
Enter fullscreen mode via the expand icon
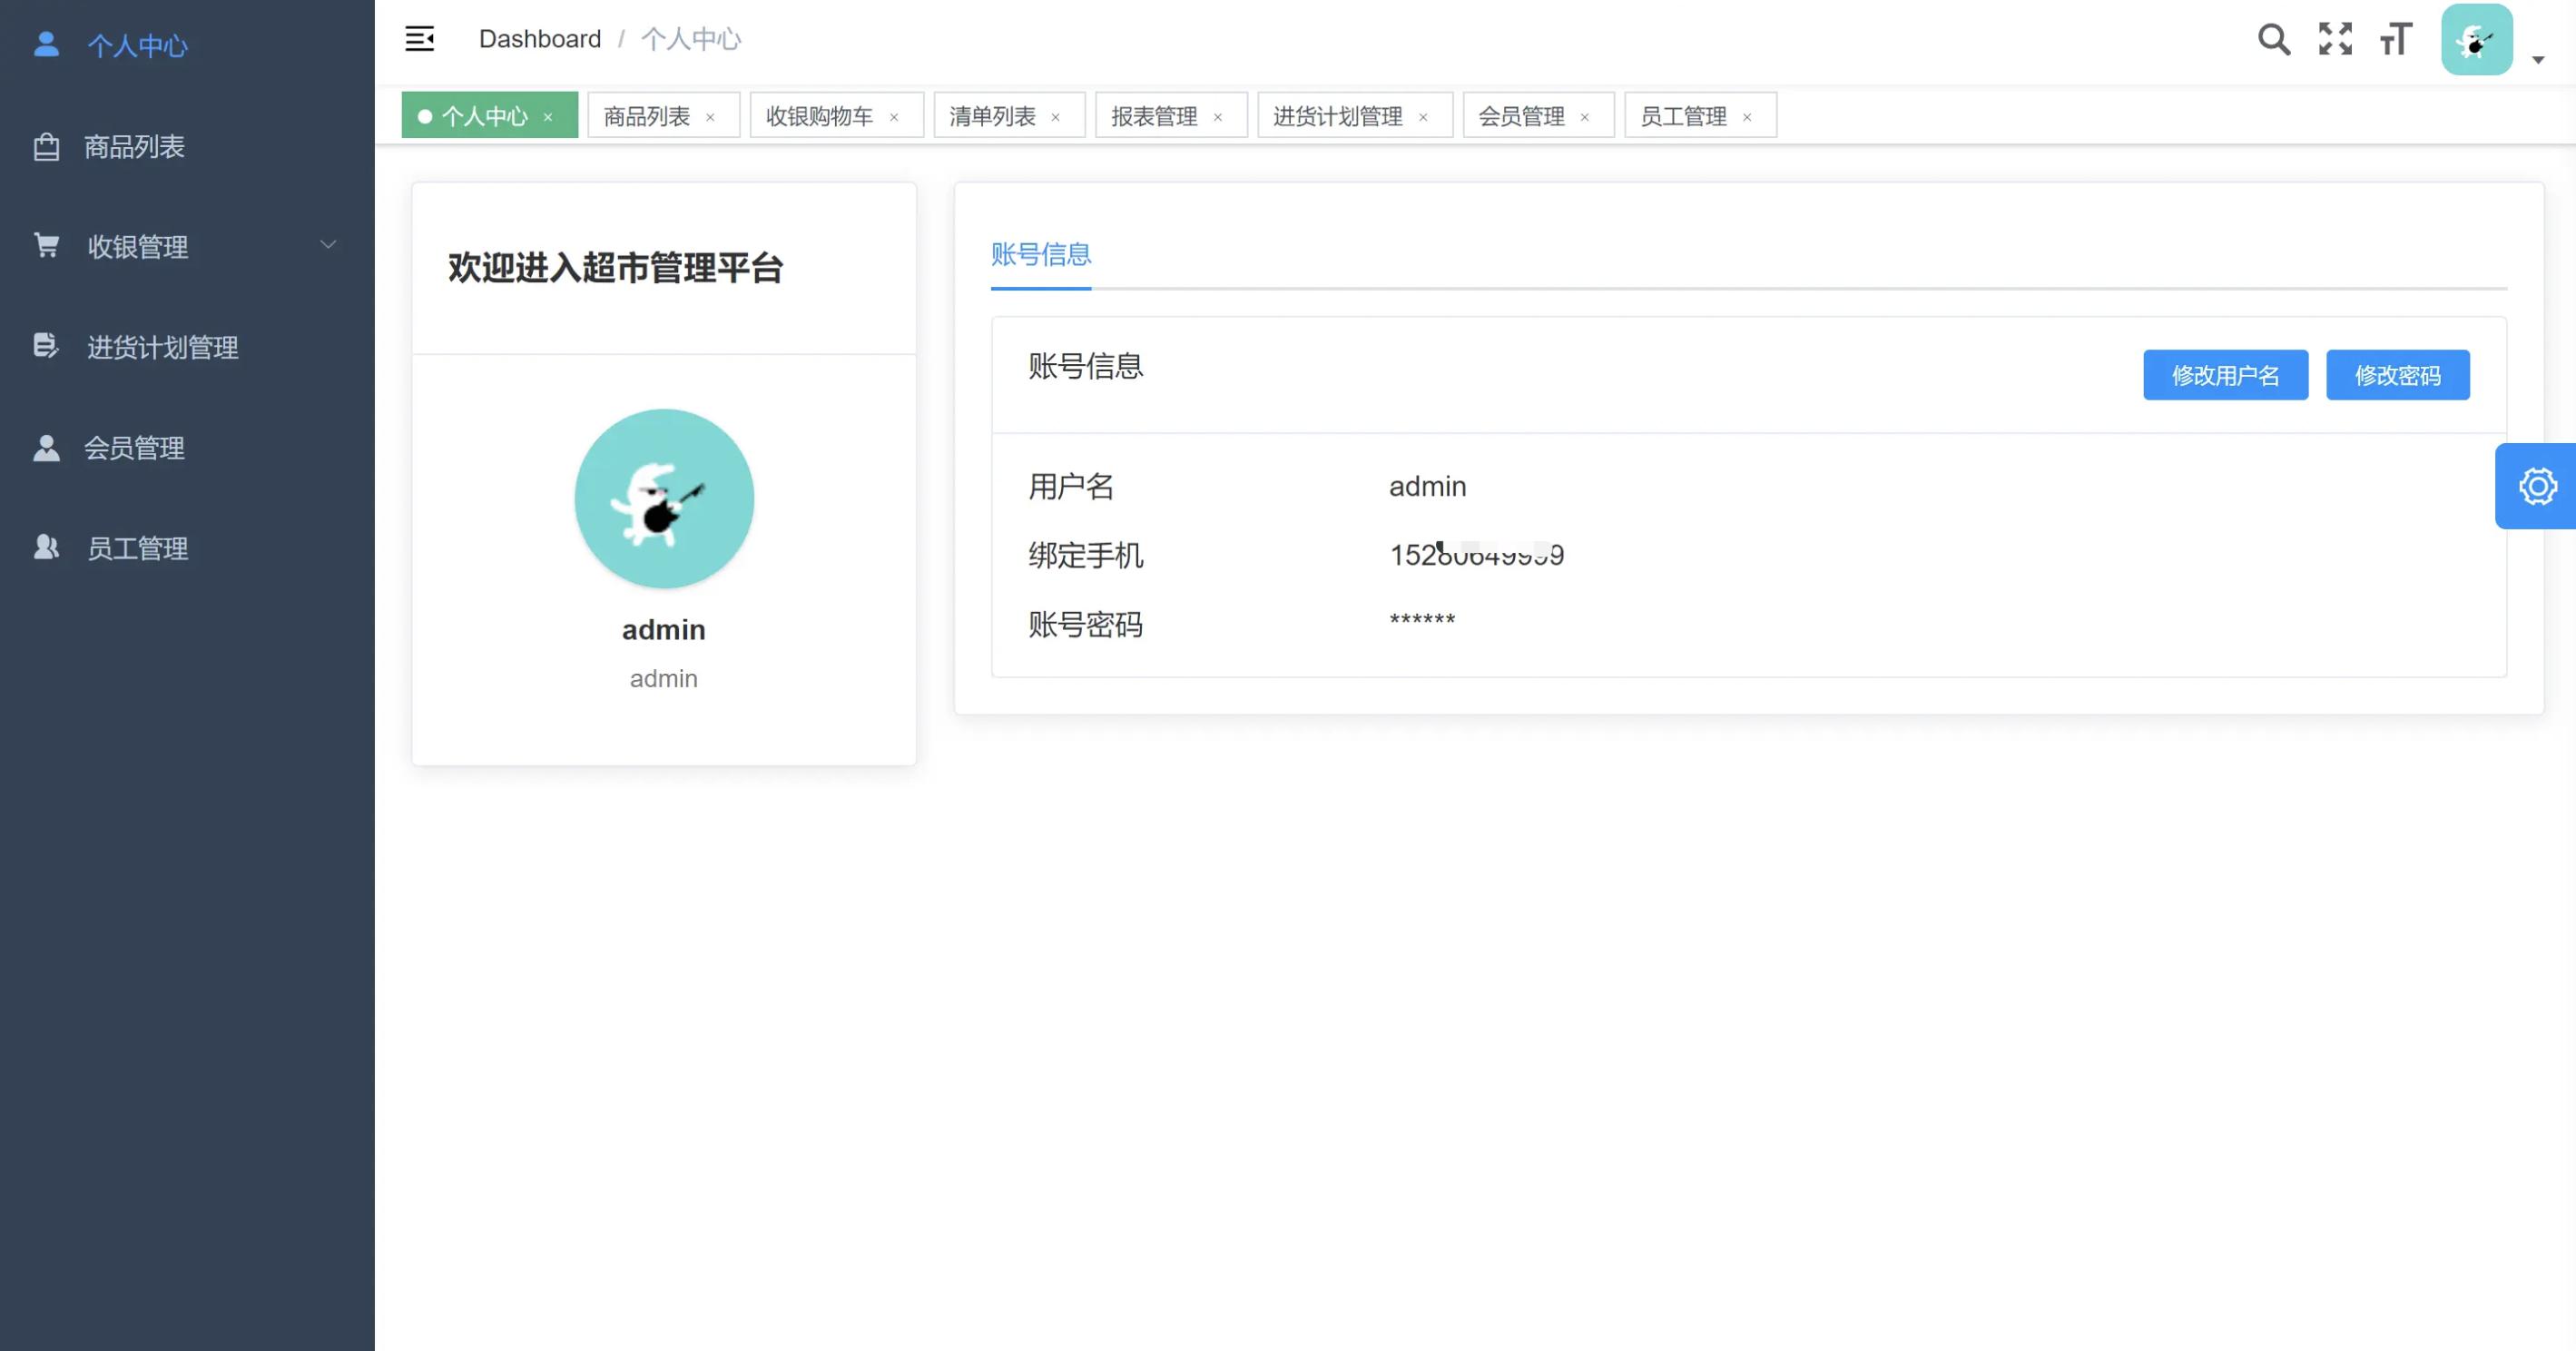pos(2335,39)
